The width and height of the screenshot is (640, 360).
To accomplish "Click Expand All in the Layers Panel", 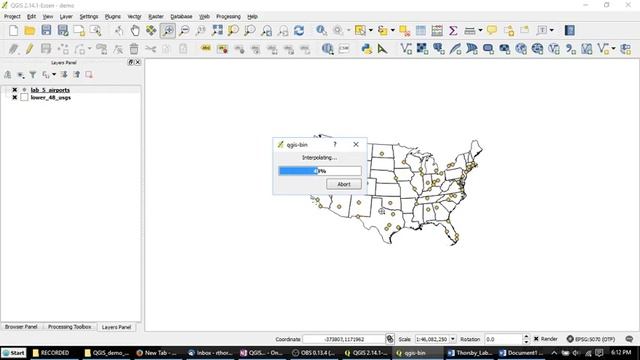I will click(64, 75).
